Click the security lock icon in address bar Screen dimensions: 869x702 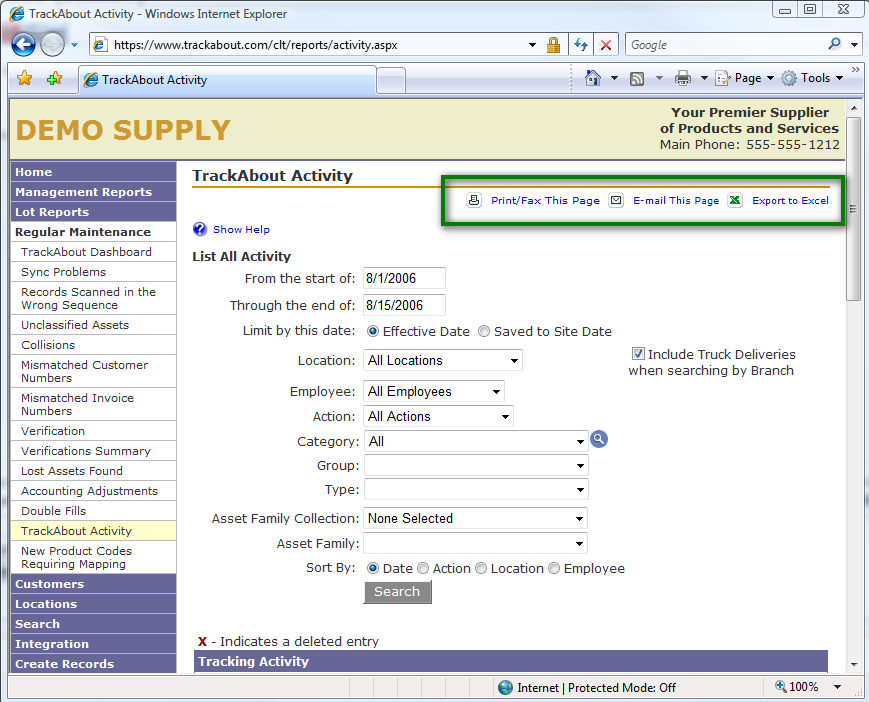[x=553, y=45]
